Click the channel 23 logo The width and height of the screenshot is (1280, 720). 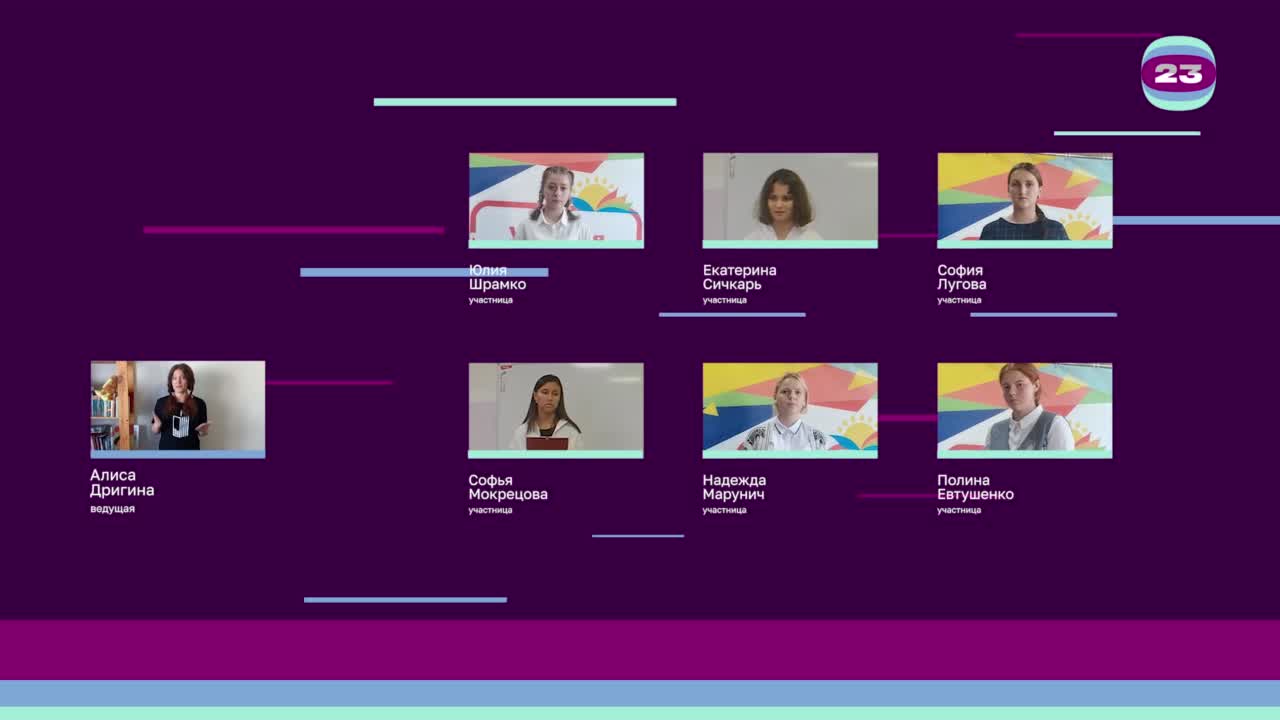1178,73
